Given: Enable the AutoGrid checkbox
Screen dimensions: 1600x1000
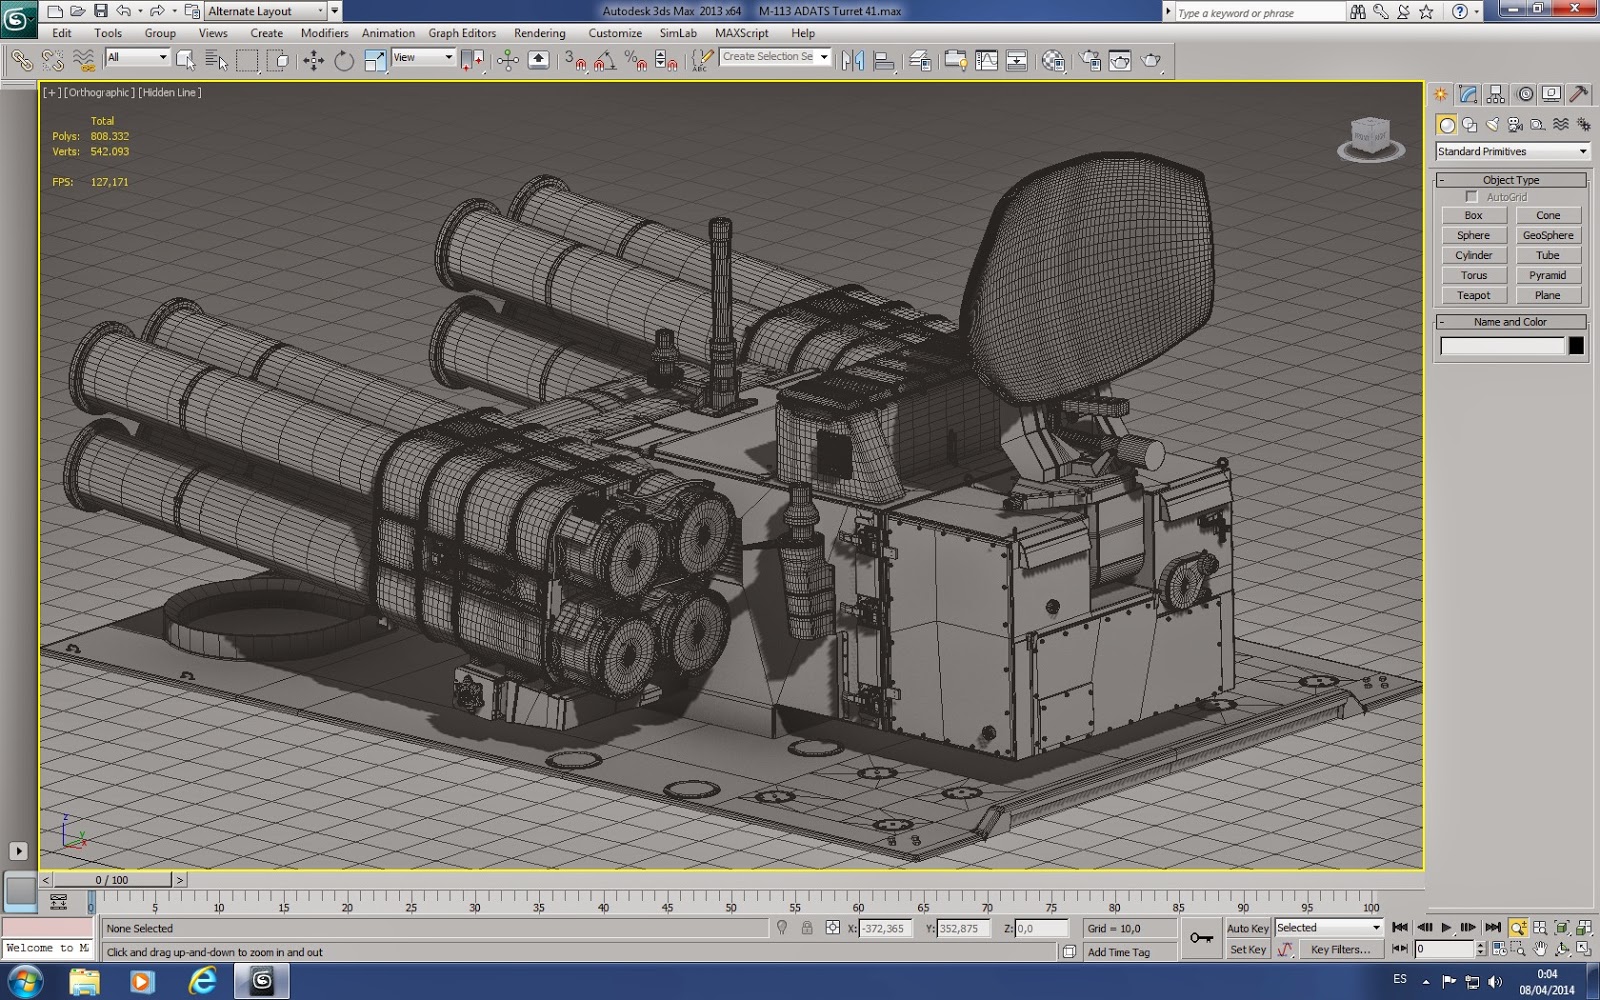Looking at the screenshot, I should 1472,197.
